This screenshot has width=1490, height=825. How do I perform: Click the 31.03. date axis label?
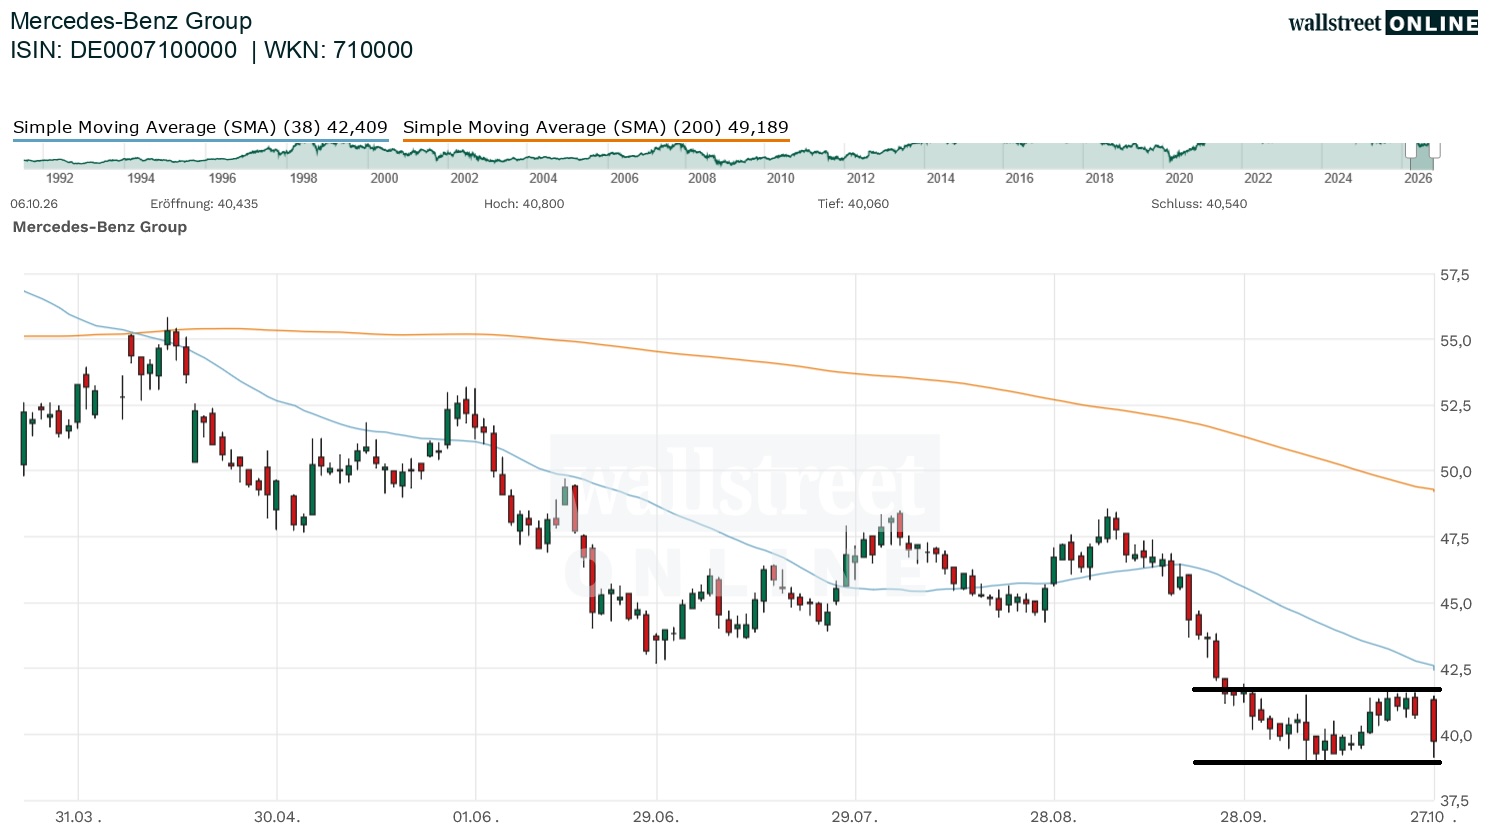78,817
